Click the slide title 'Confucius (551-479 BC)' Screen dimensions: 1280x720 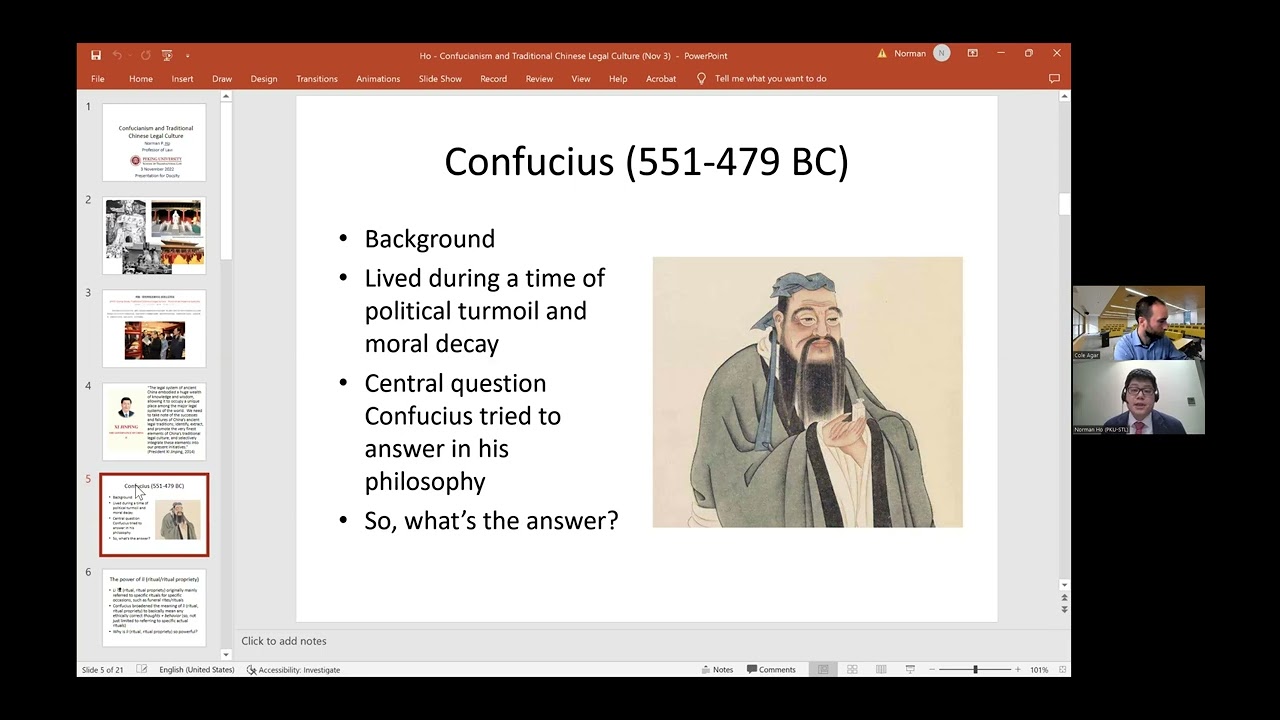pos(646,162)
